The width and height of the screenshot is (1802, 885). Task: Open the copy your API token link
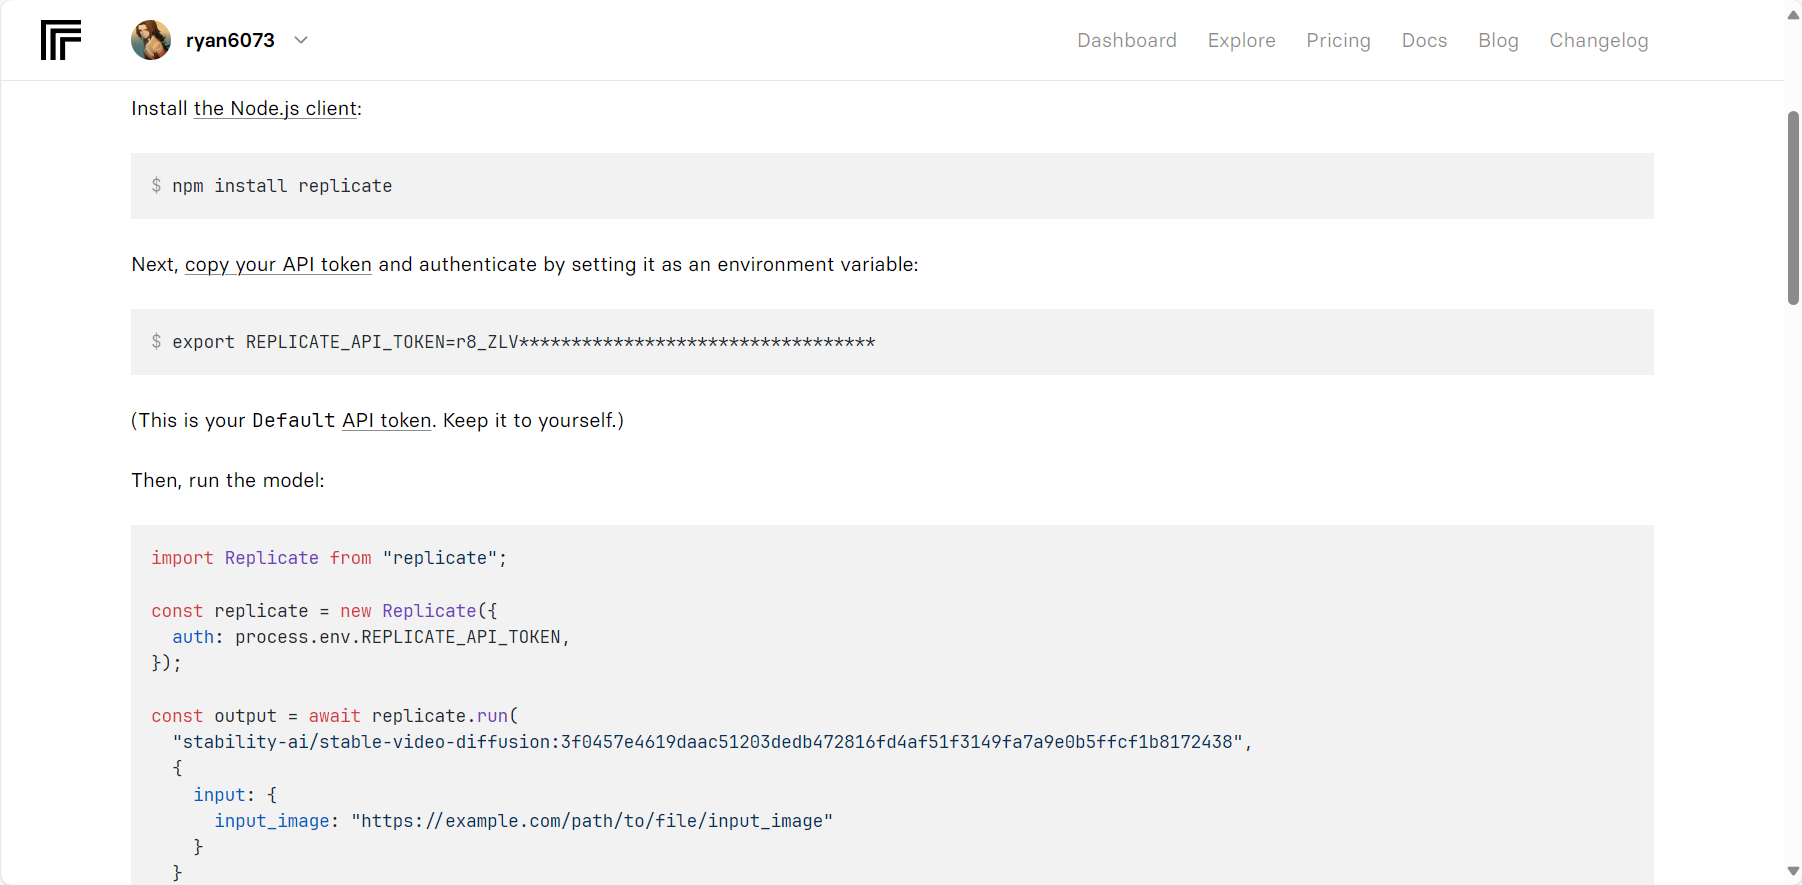coord(278,264)
